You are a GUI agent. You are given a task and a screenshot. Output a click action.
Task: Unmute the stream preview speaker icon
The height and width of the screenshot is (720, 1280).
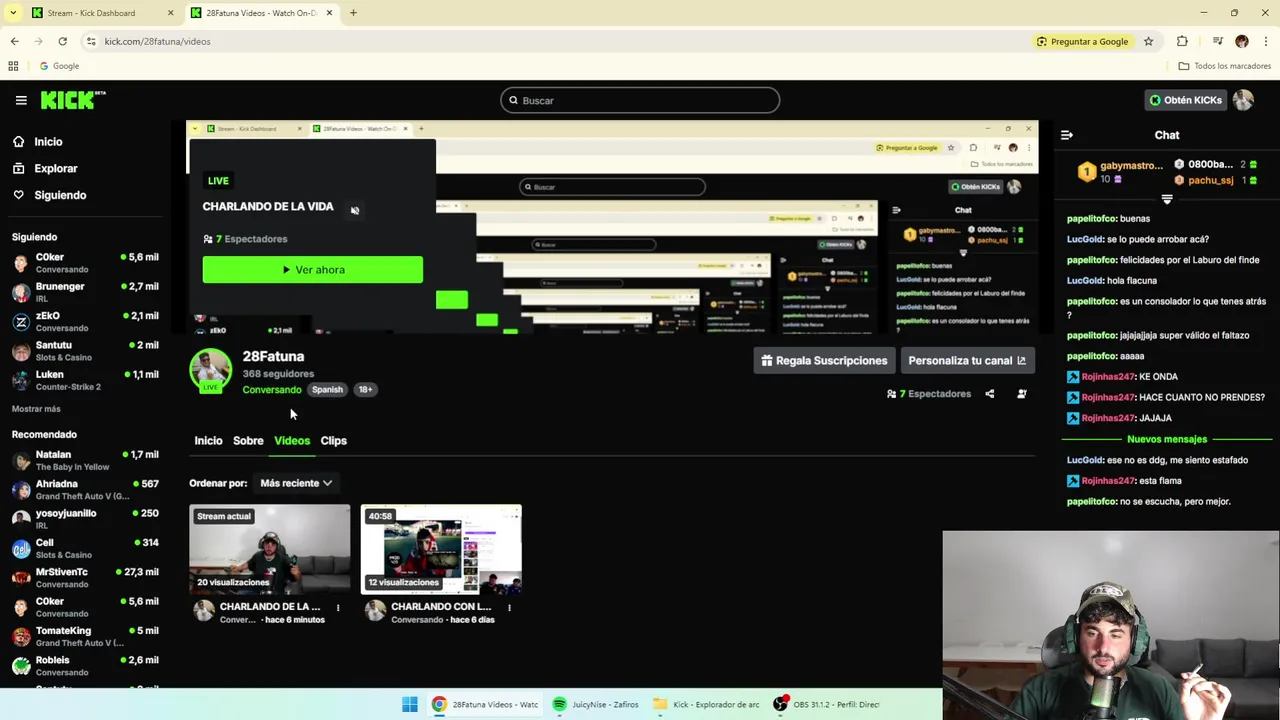[x=354, y=210]
